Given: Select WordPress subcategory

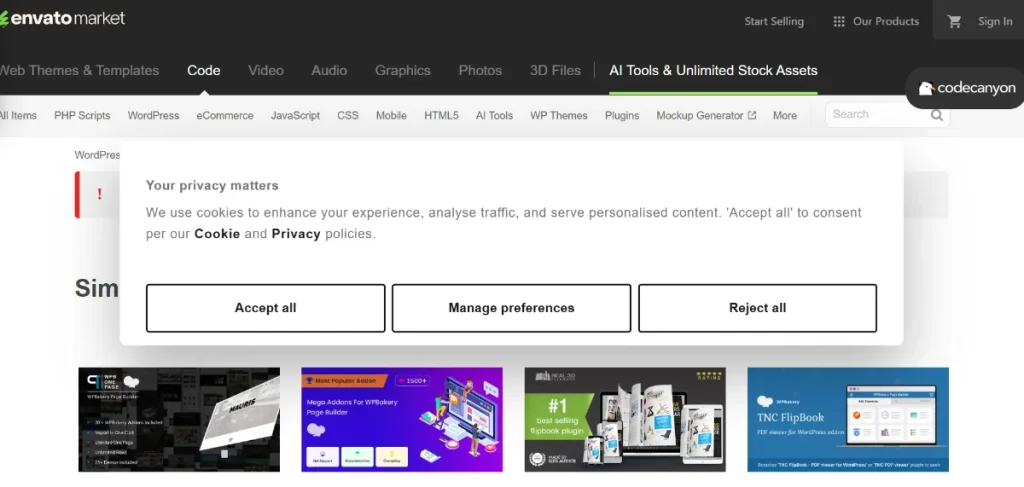Looking at the screenshot, I should 153,116.
